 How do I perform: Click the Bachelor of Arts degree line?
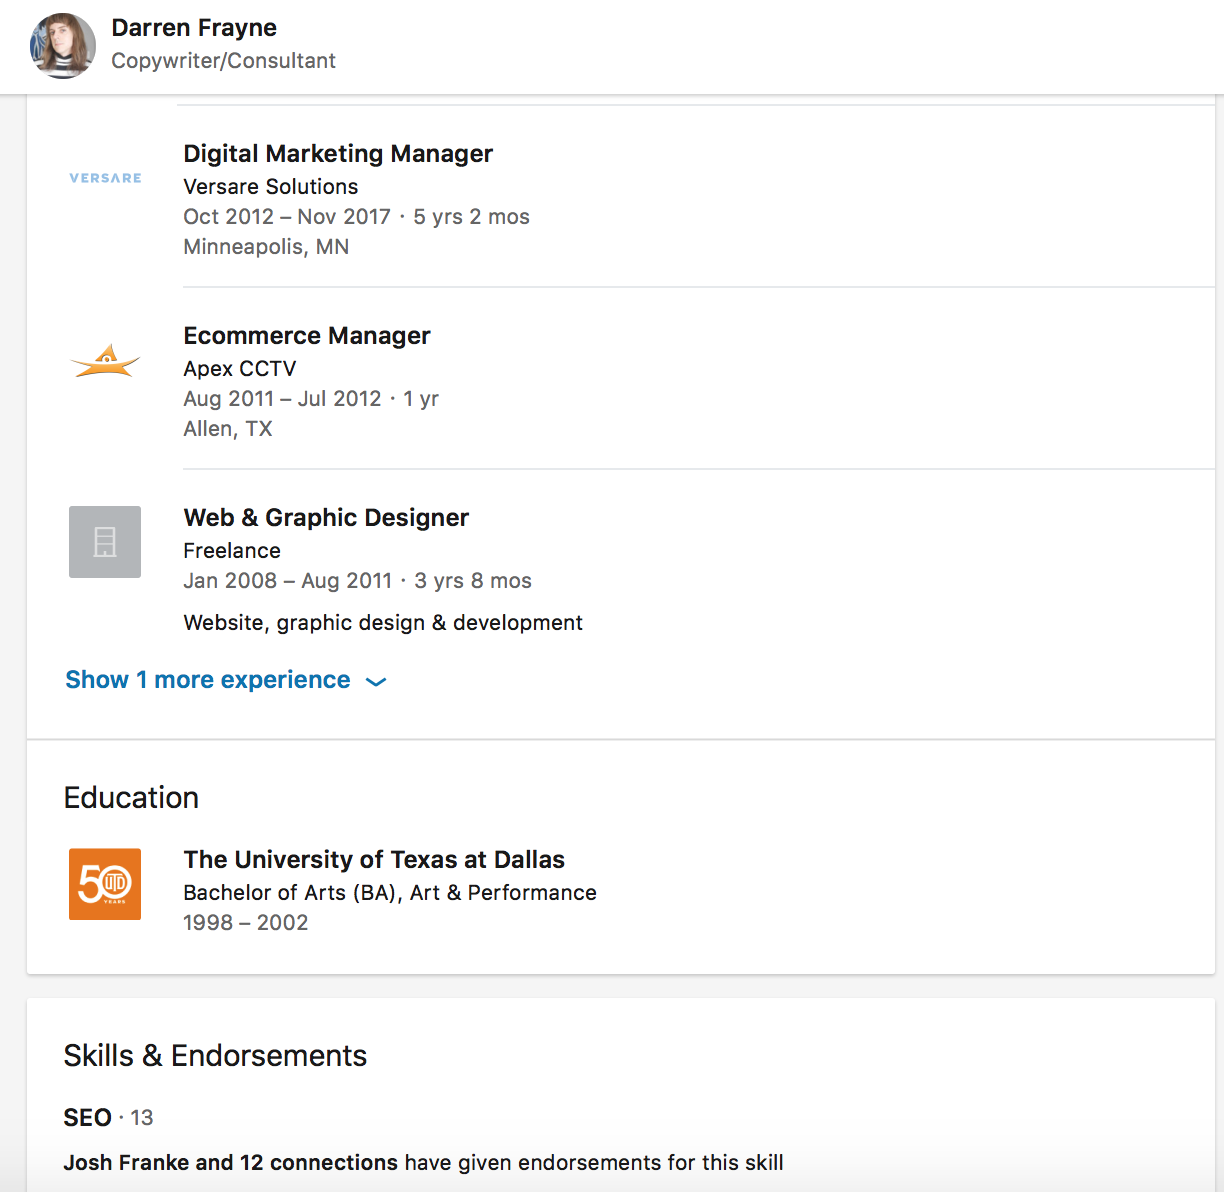point(390,893)
